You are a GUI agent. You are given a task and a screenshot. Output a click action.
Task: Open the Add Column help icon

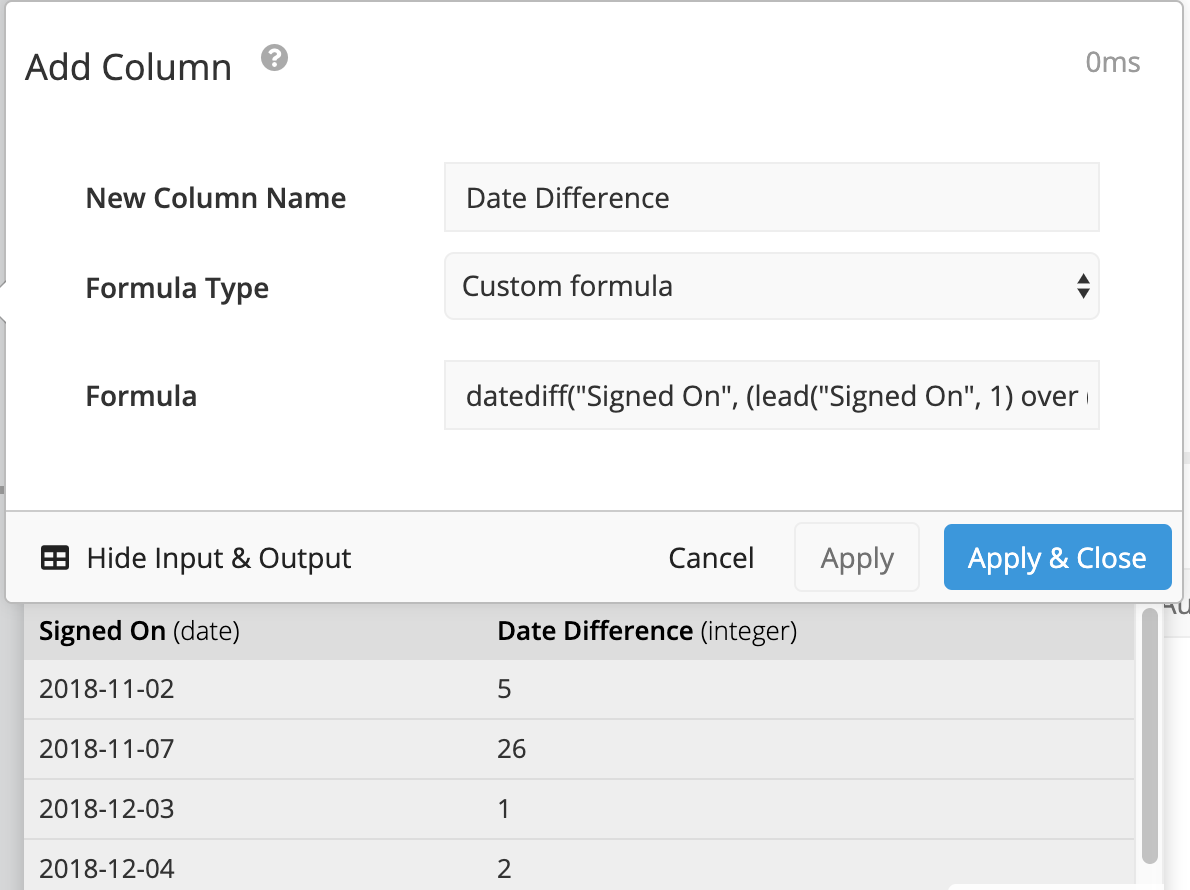point(275,58)
